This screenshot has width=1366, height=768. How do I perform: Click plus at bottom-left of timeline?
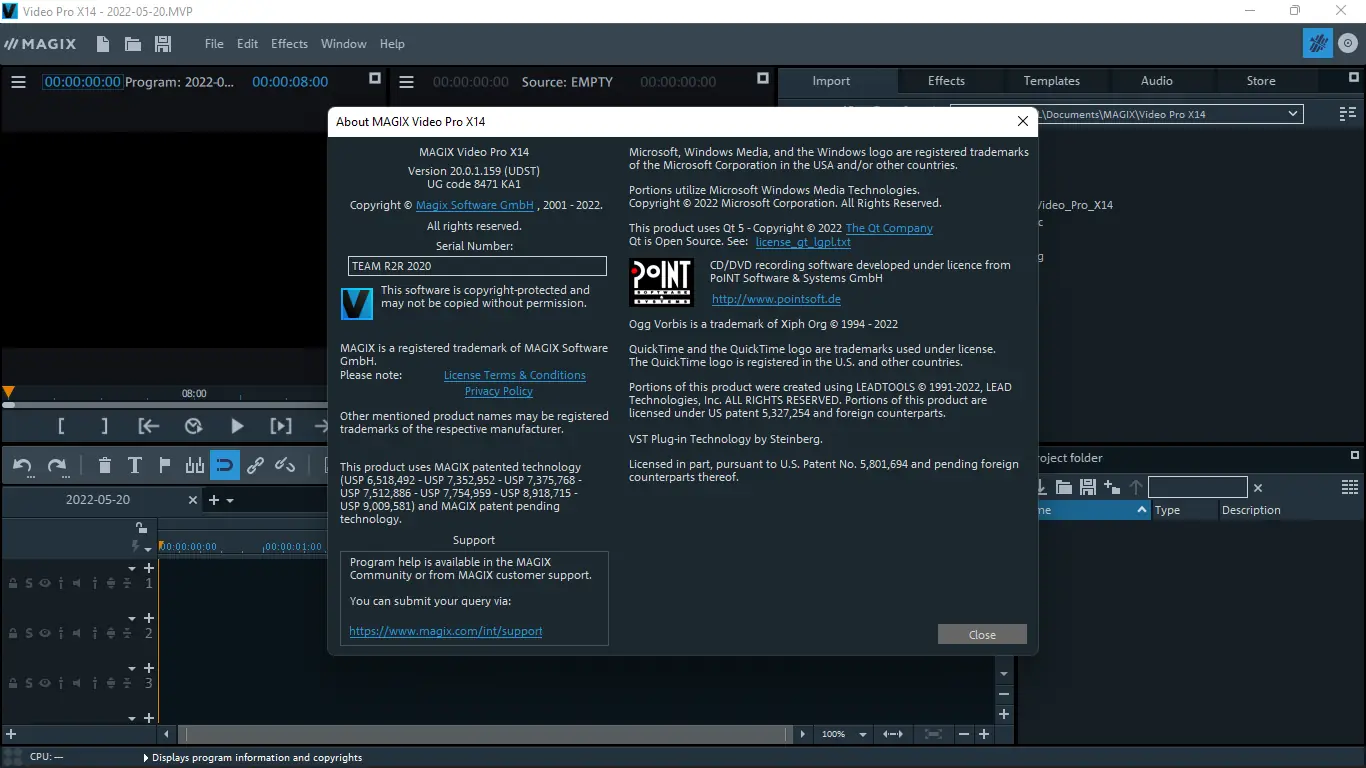click(11, 734)
